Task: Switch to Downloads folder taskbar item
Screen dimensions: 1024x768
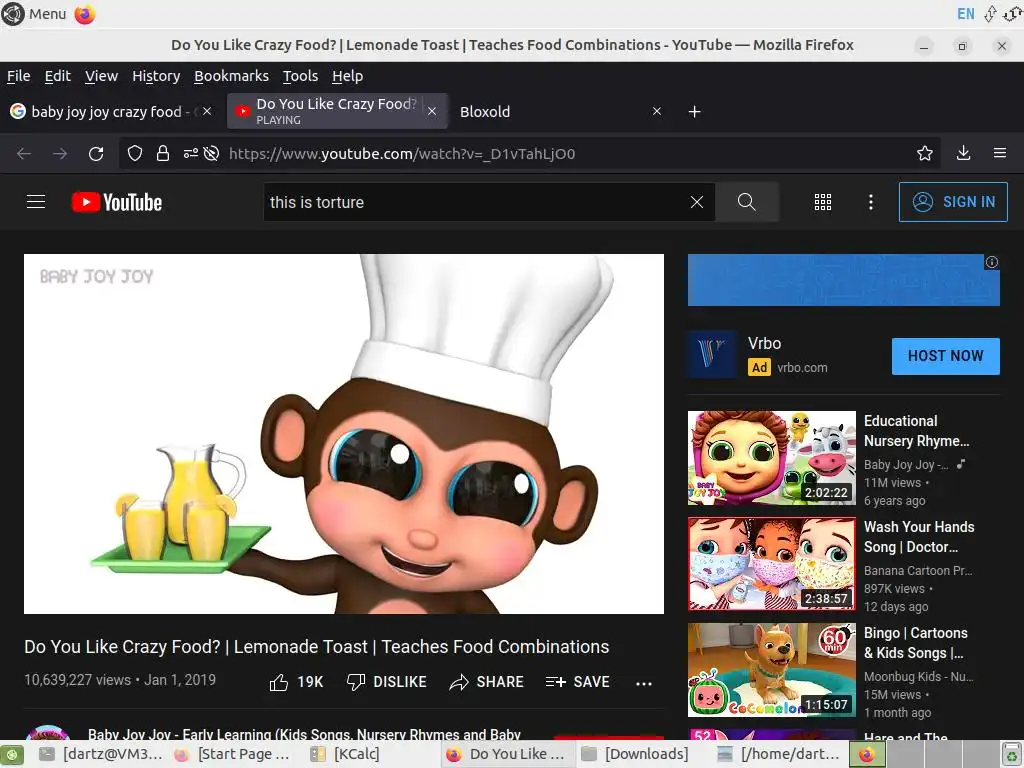Action: coord(635,754)
